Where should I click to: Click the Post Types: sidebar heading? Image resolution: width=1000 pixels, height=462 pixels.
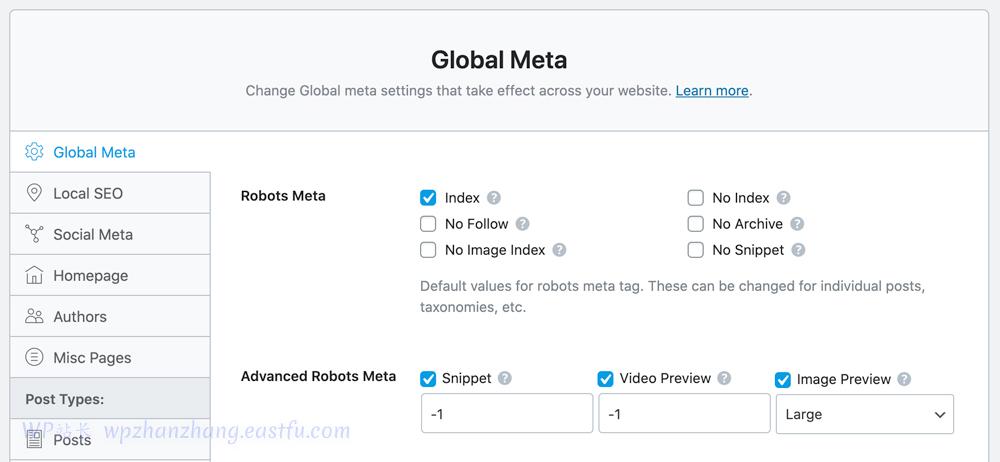(x=64, y=399)
